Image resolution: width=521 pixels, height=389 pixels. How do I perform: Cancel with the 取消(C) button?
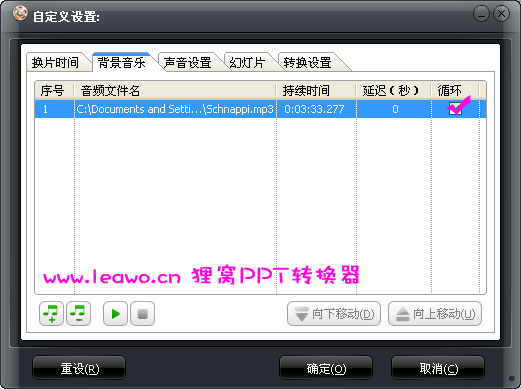[x=438, y=368]
